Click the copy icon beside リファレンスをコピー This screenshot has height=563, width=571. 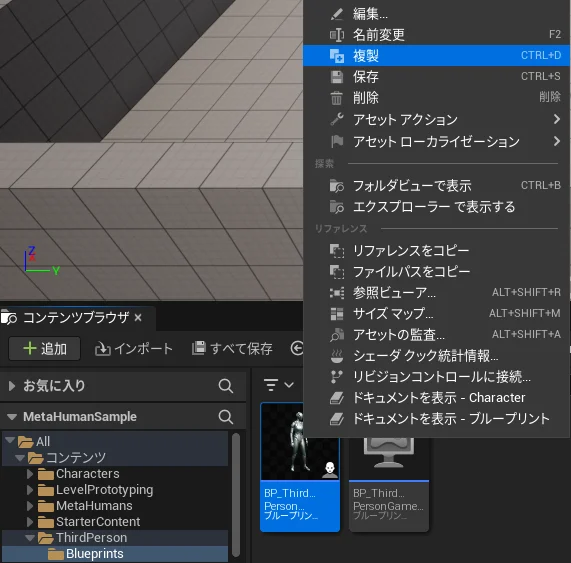336,251
